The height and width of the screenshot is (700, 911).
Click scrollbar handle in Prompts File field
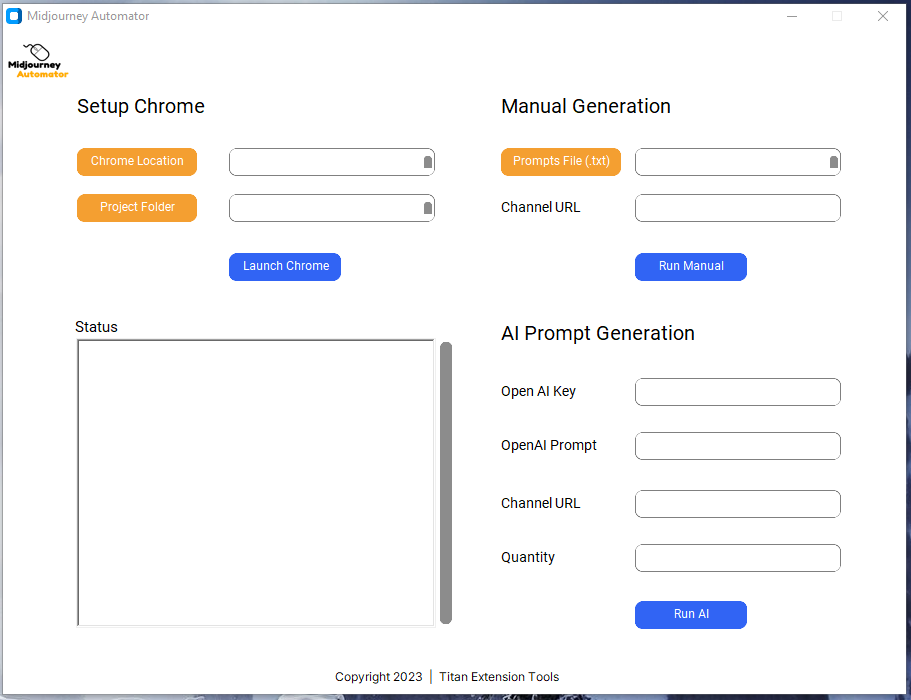[x=834, y=162]
